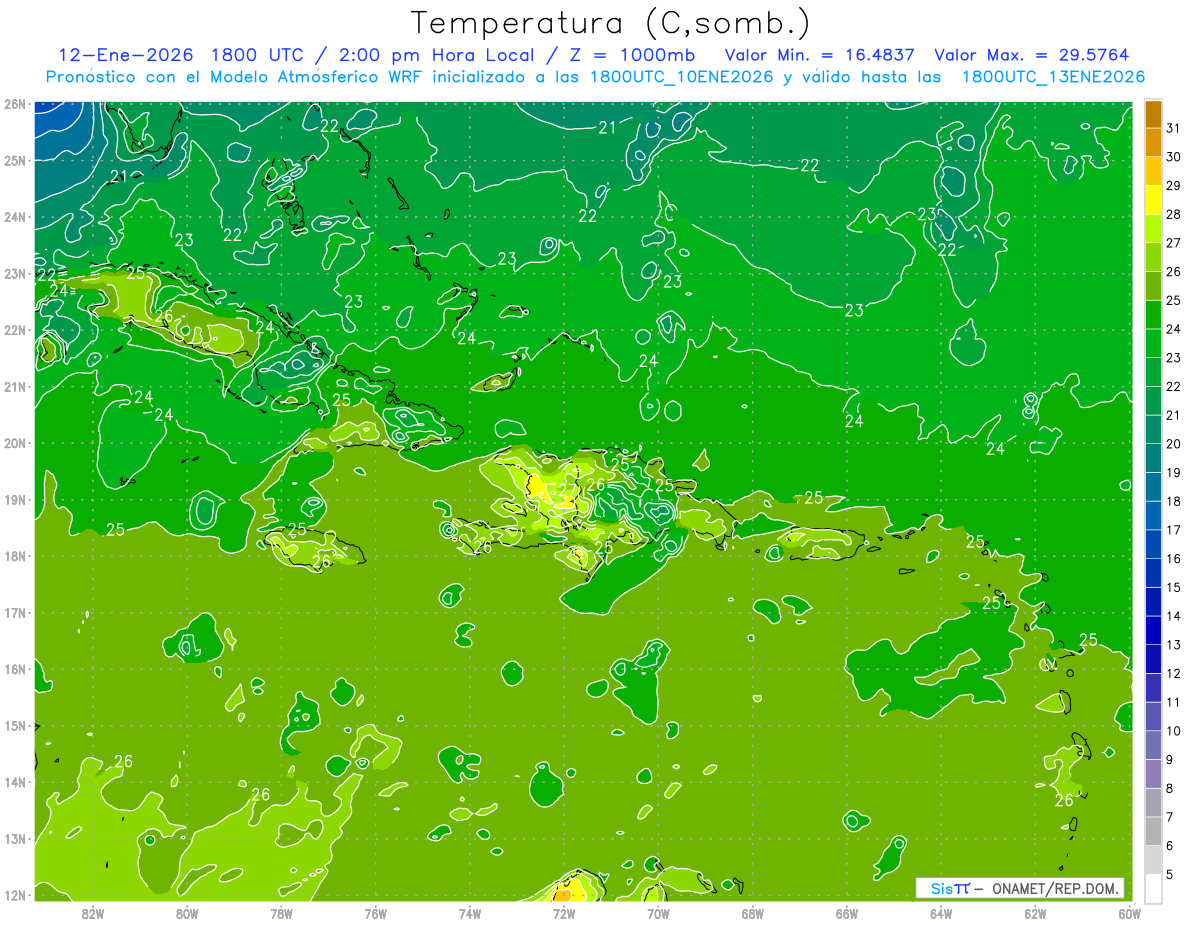Click the legend value "14"
1200x927 pixels.
coord(1174,616)
